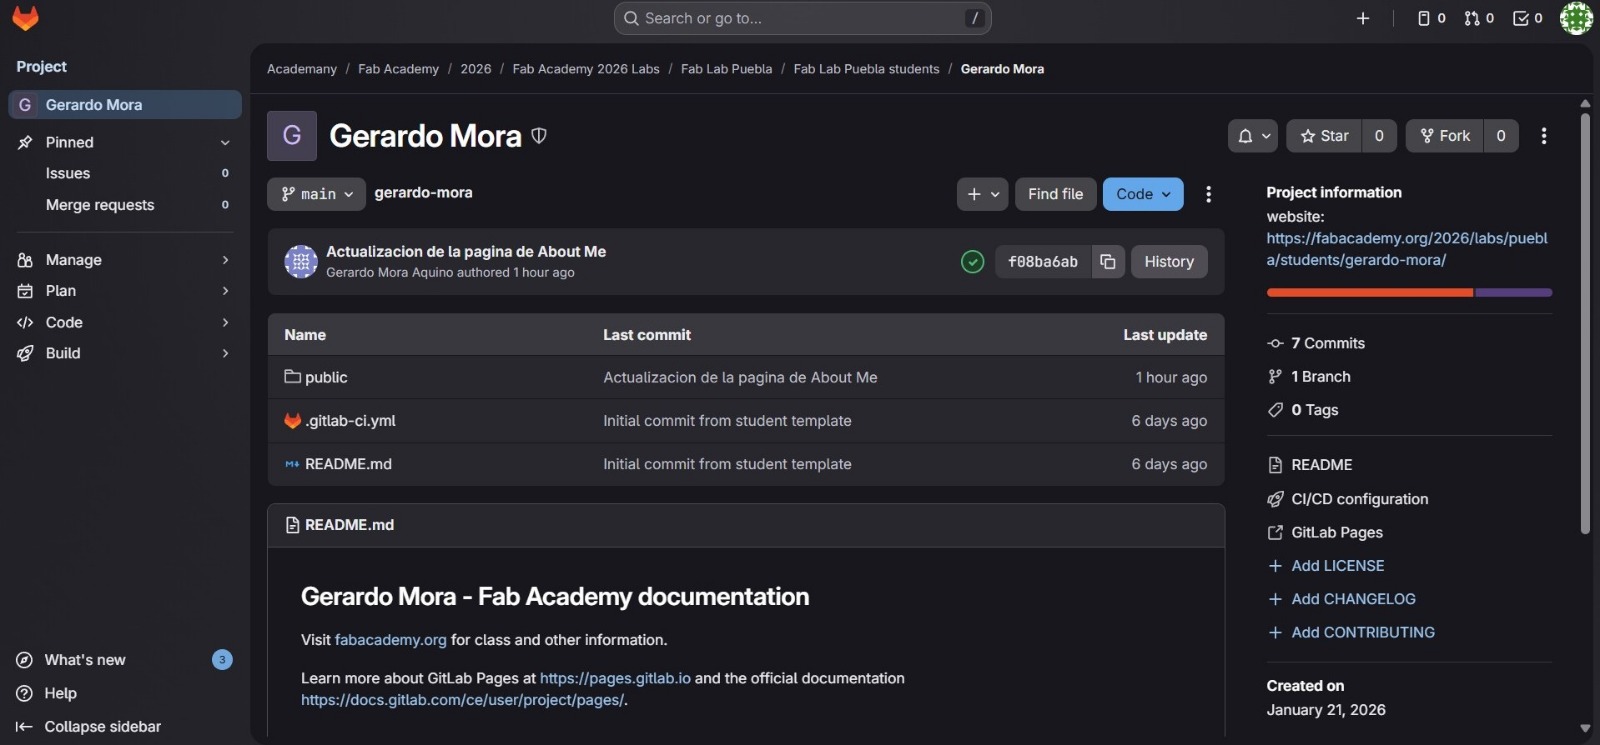Open CI/CD configuration link

pyautogui.click(x=1359, y=499)
